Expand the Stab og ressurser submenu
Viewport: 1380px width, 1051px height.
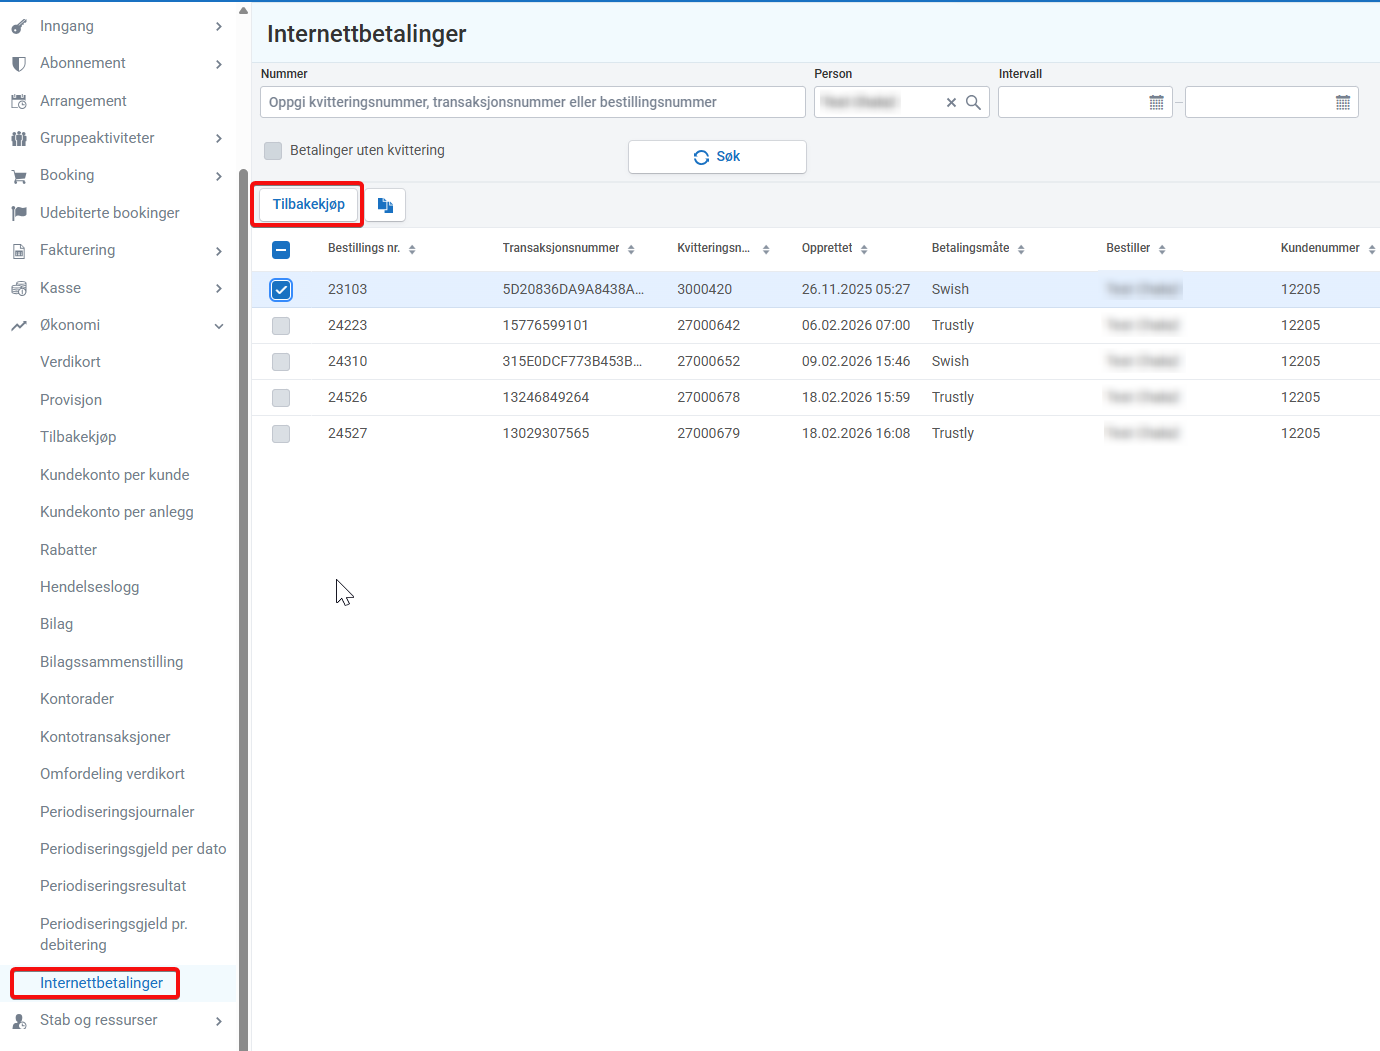[x=219, y=1021]
